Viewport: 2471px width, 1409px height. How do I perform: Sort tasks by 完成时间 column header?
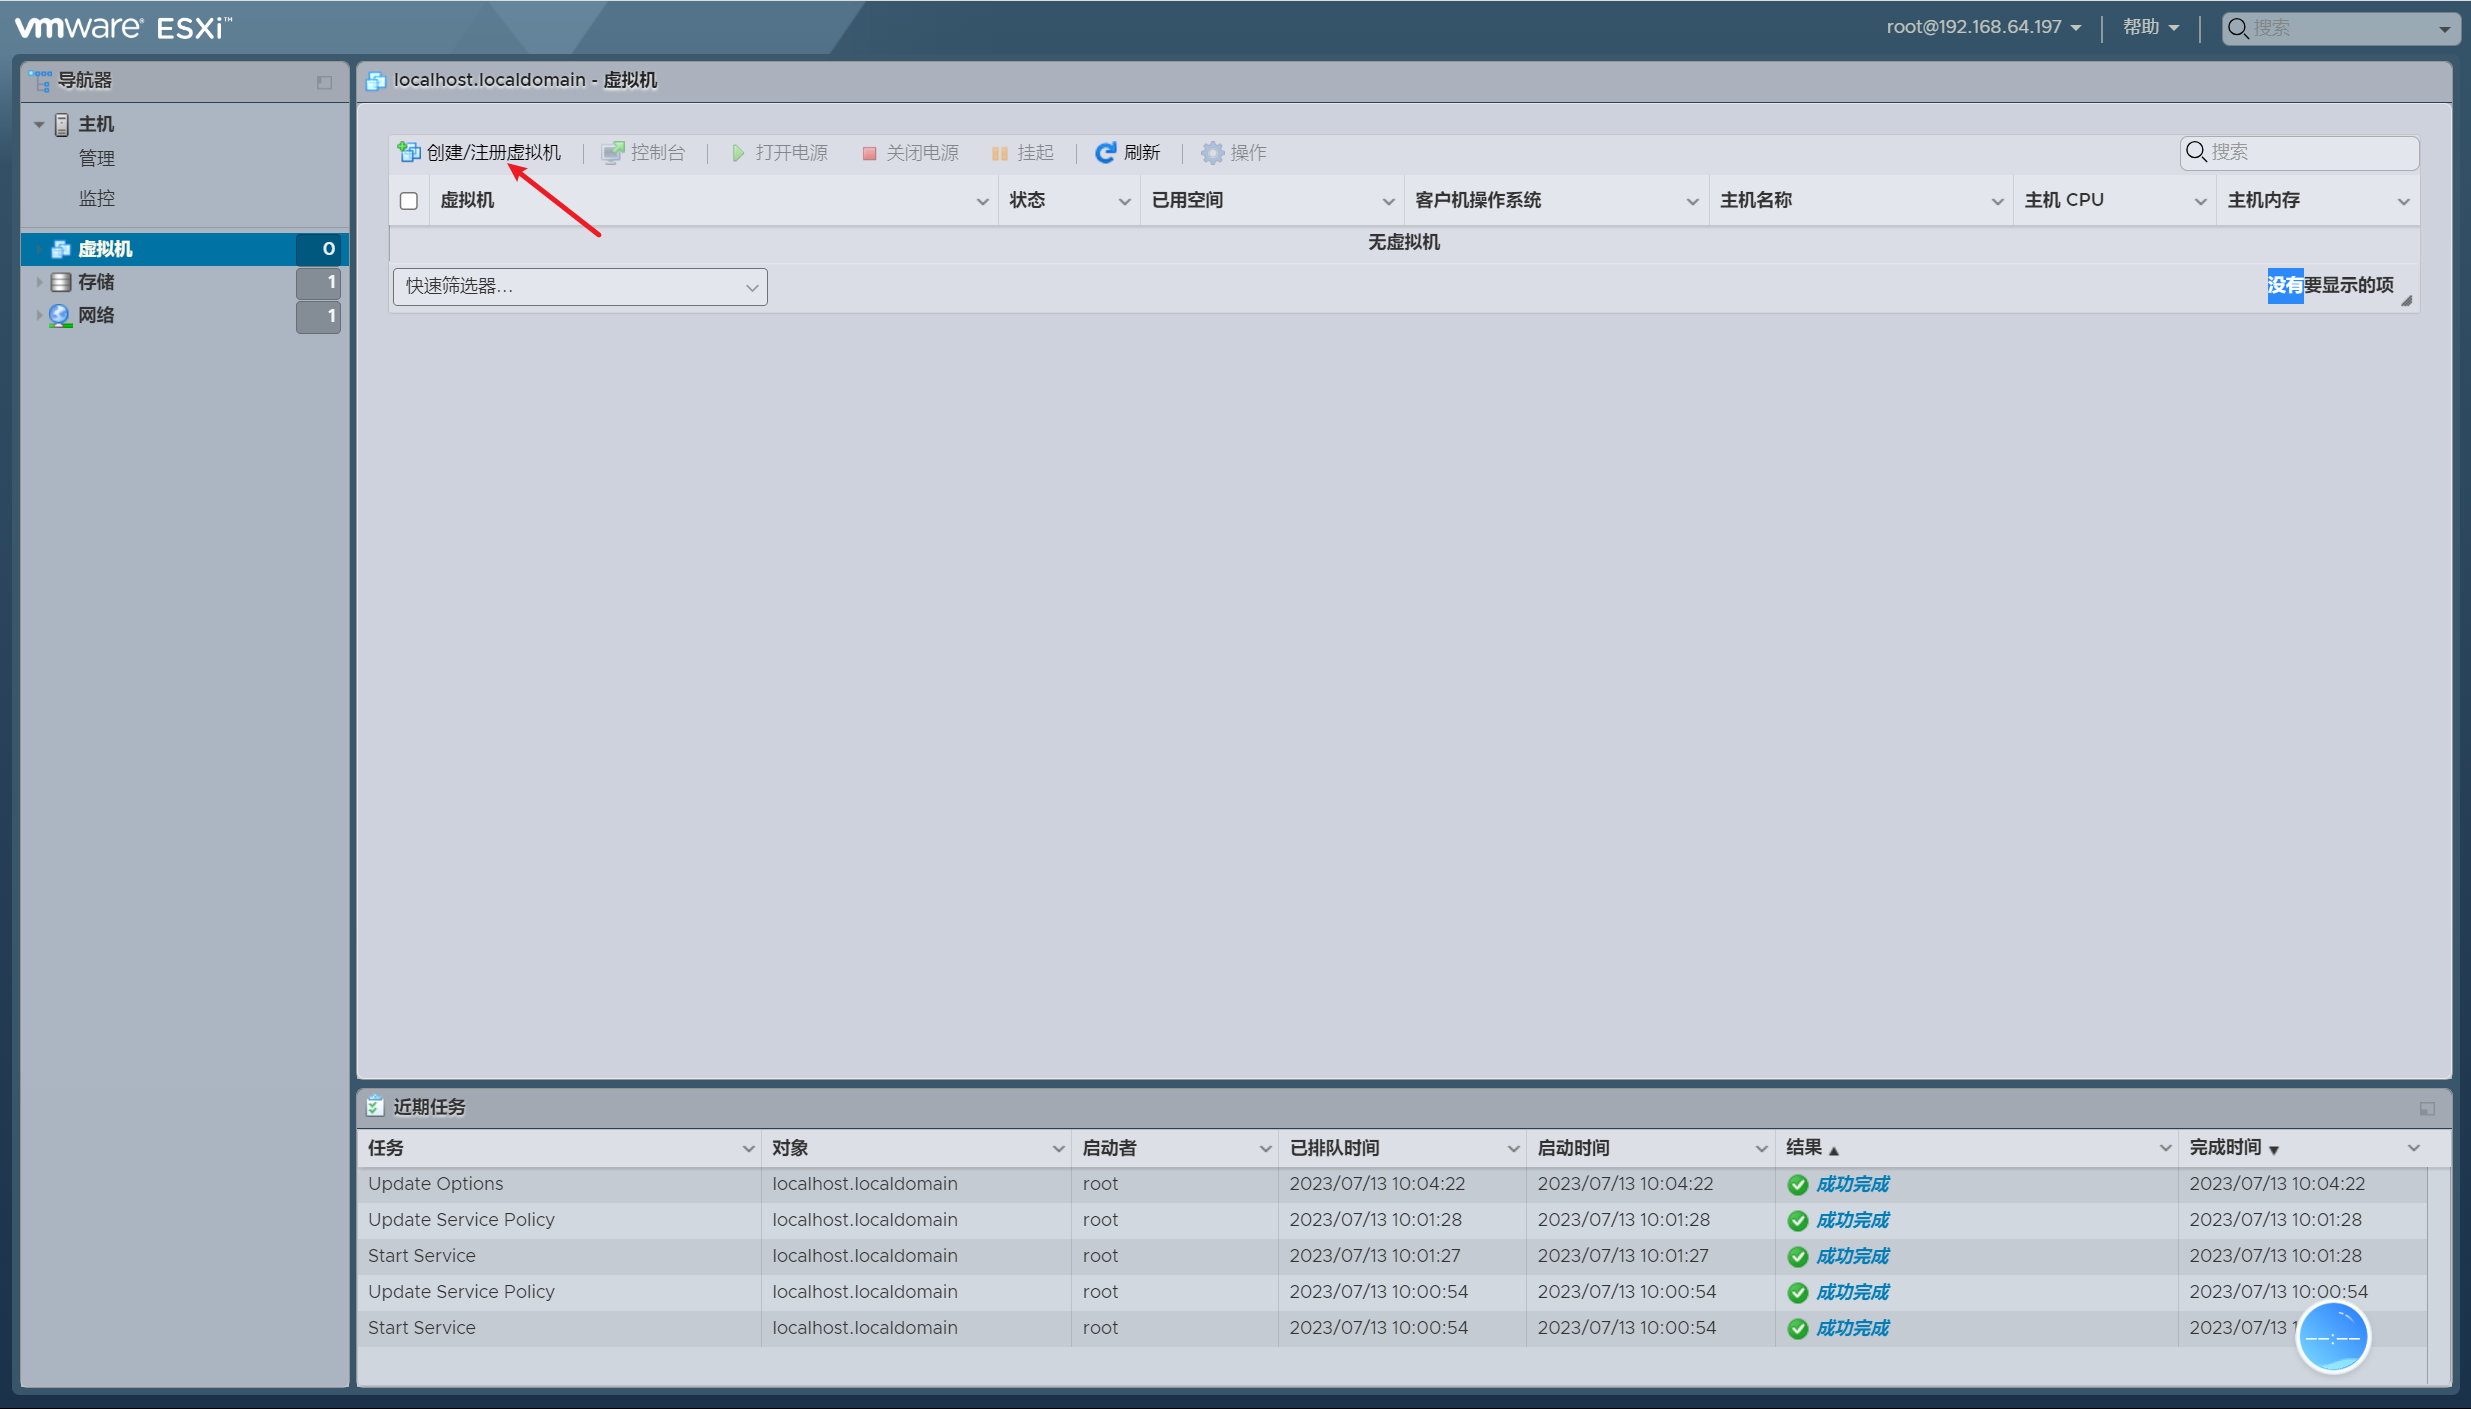[2225, 1148]
